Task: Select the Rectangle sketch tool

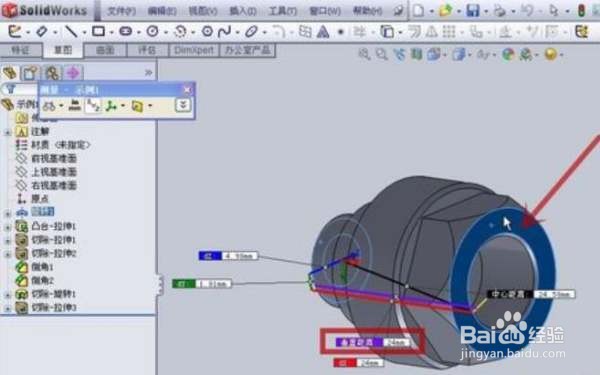Action: (98, 31)
